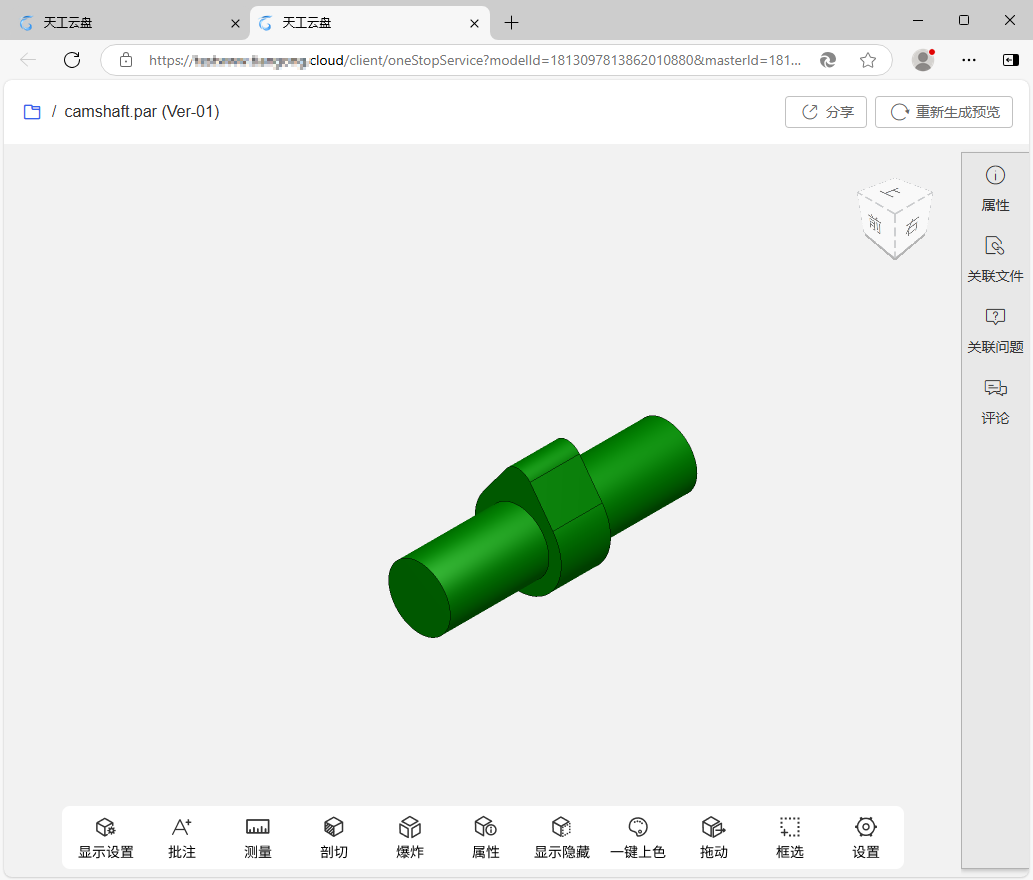
Task: Trigger the 爆炸 explode view tool
Action: pyautogui.click(x=410, y=838)
